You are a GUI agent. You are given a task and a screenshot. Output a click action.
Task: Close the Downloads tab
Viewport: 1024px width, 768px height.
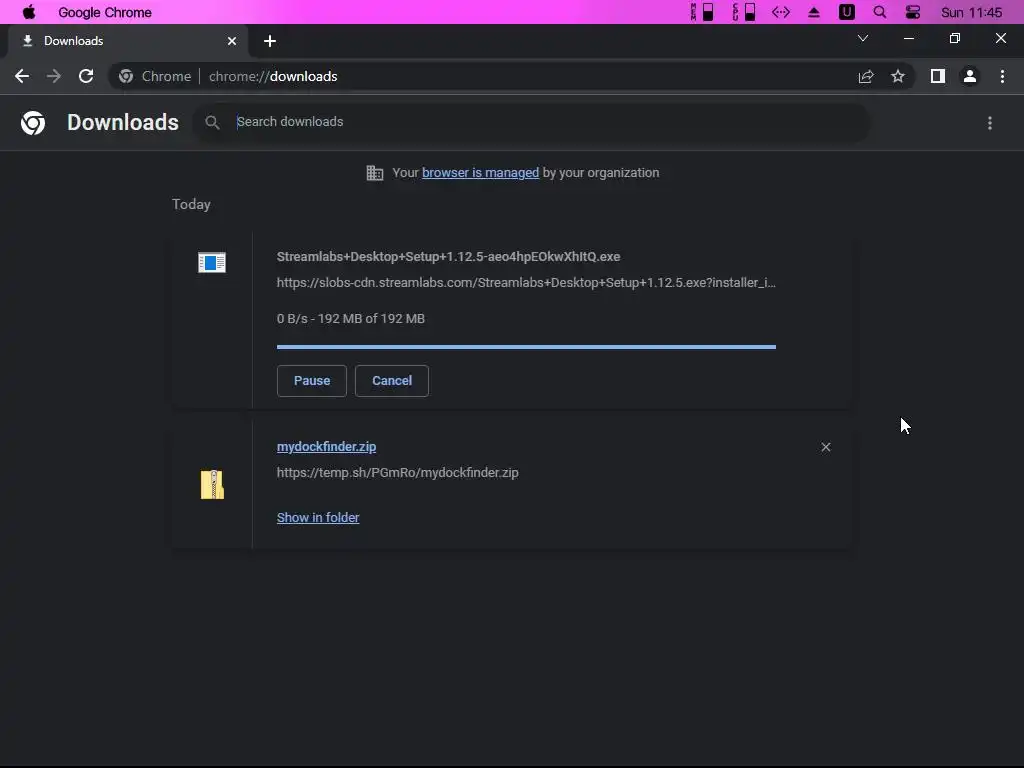point(232,41)
